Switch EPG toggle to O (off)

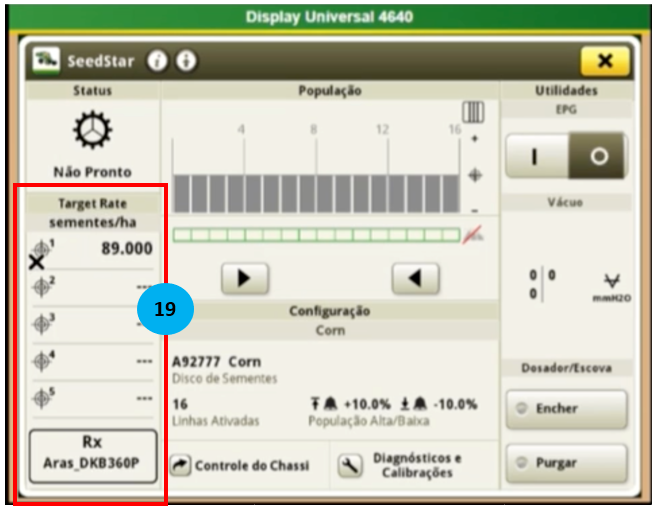597,157
